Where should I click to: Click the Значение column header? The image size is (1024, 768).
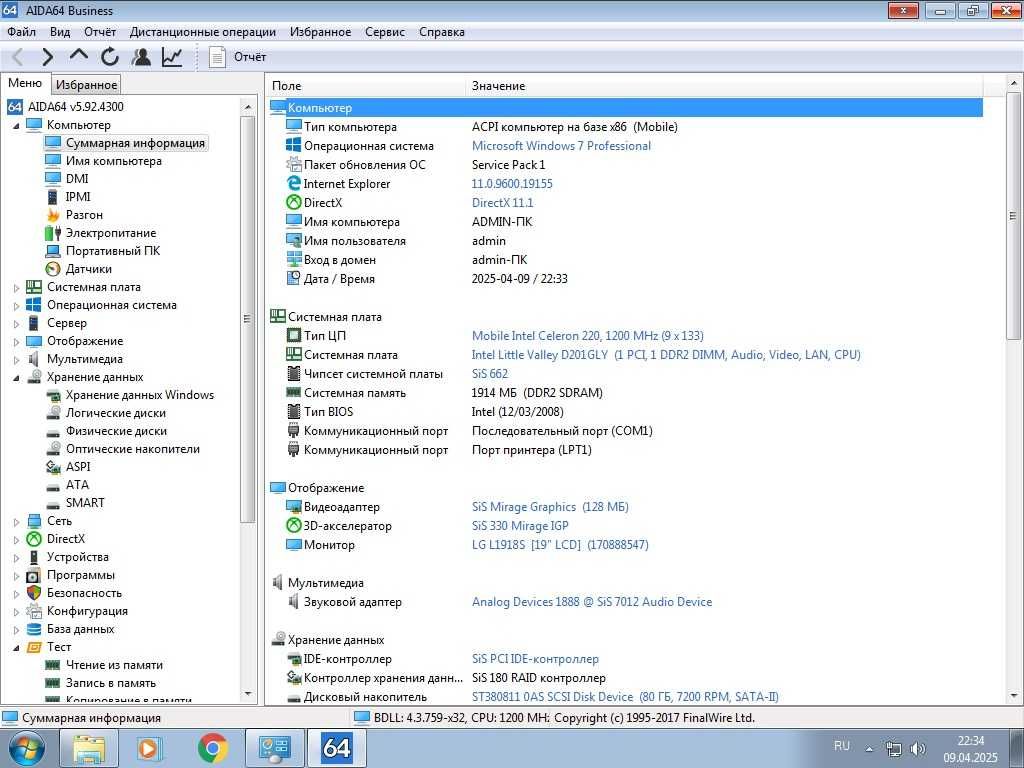[x=725, y=86]
